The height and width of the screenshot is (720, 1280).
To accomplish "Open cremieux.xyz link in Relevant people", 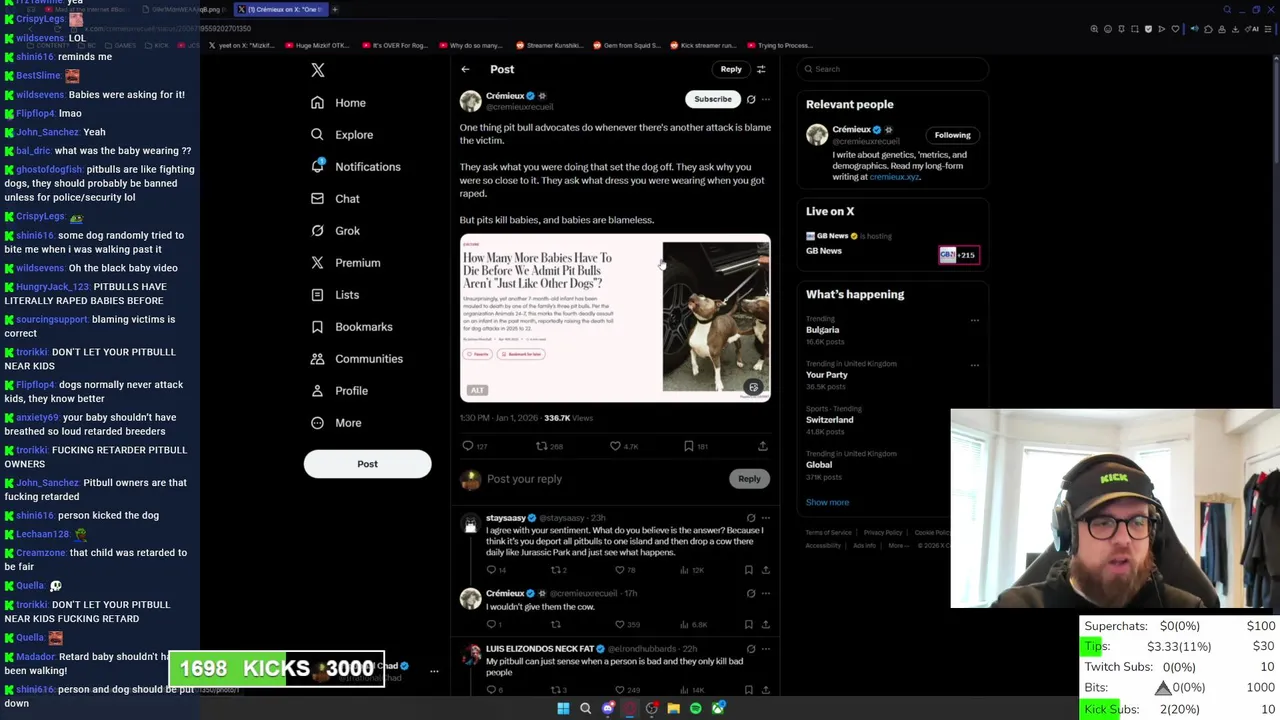I will coord(894,177).
